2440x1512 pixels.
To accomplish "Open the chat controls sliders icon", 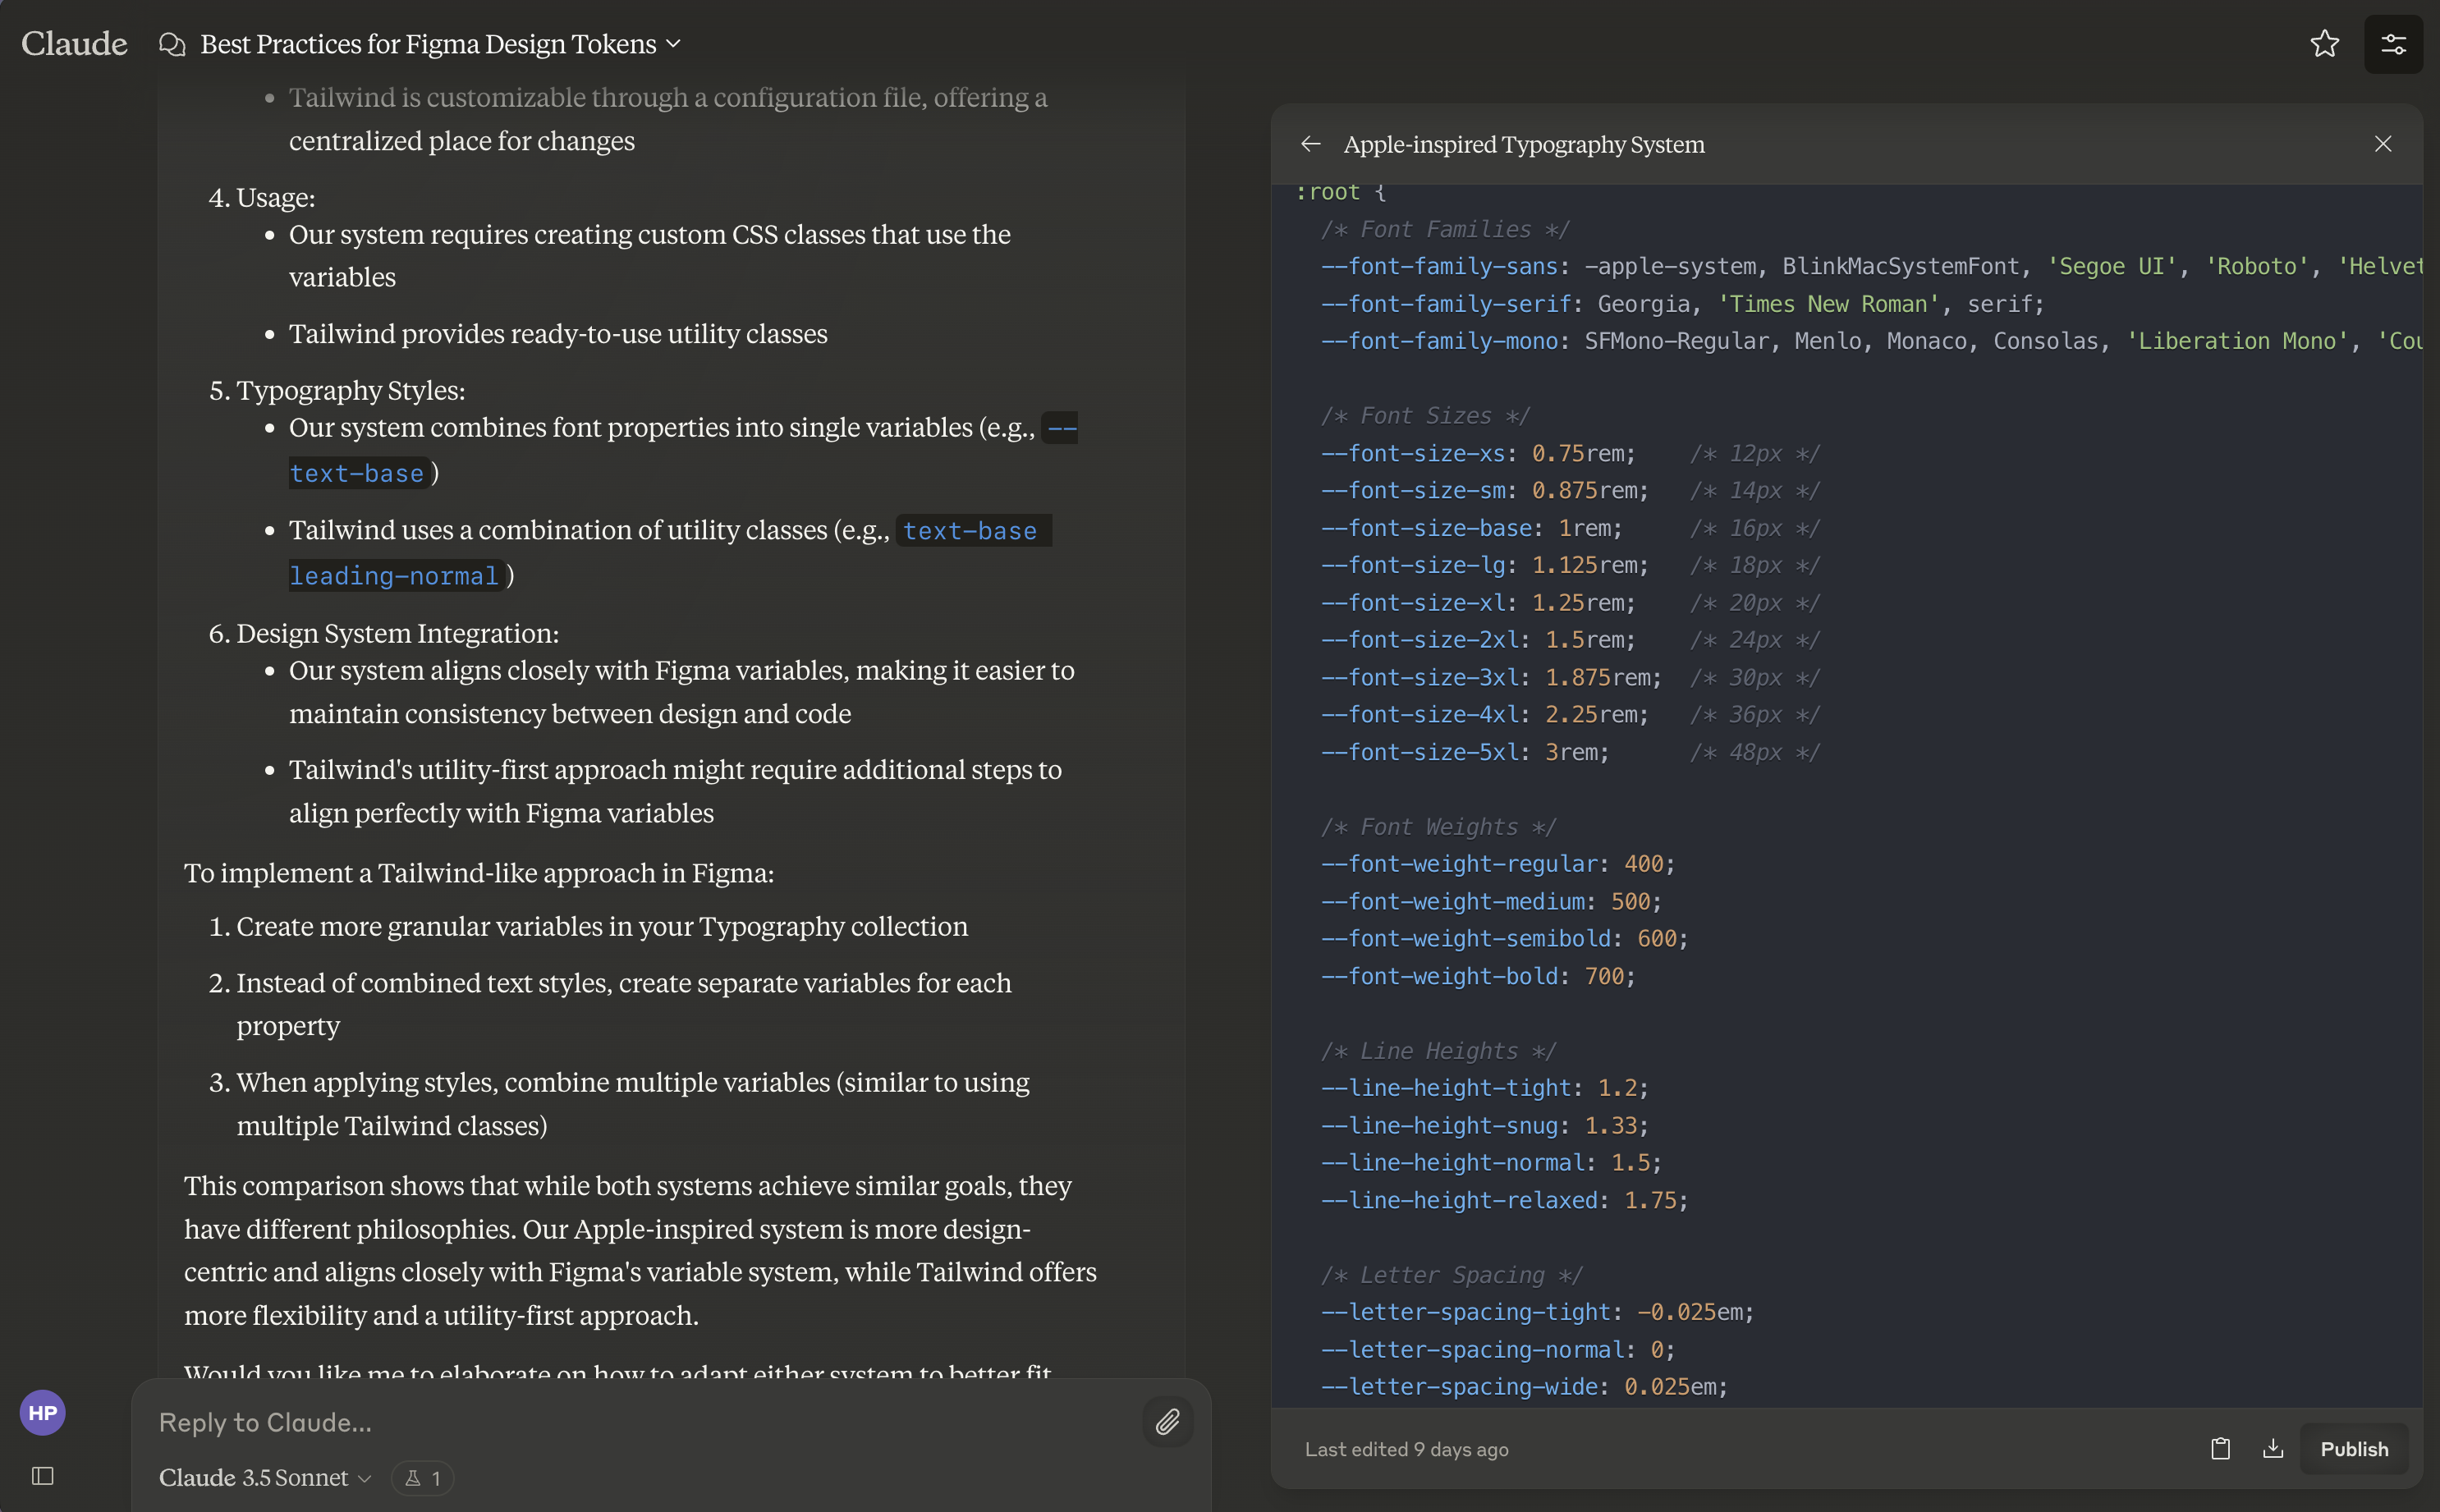I will tap(2393, 44).
